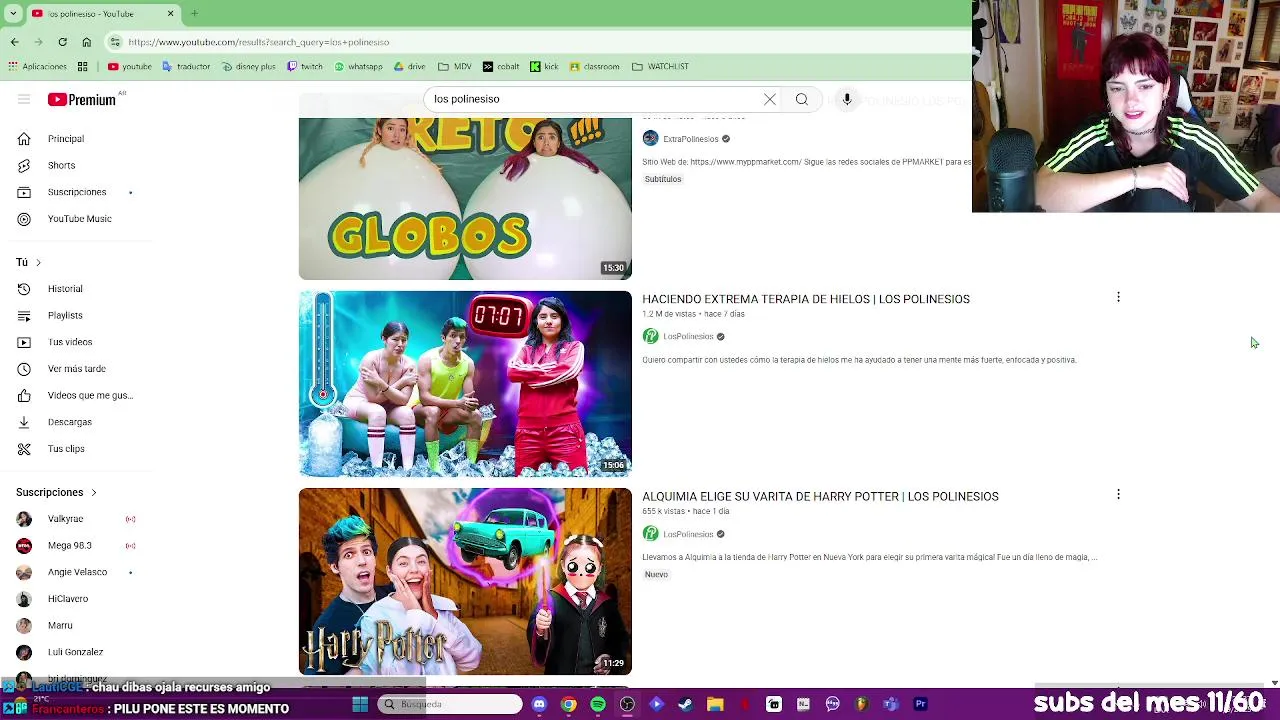
Task: Open options menu for Alquimia varita video
Action: coord(1118,494)
